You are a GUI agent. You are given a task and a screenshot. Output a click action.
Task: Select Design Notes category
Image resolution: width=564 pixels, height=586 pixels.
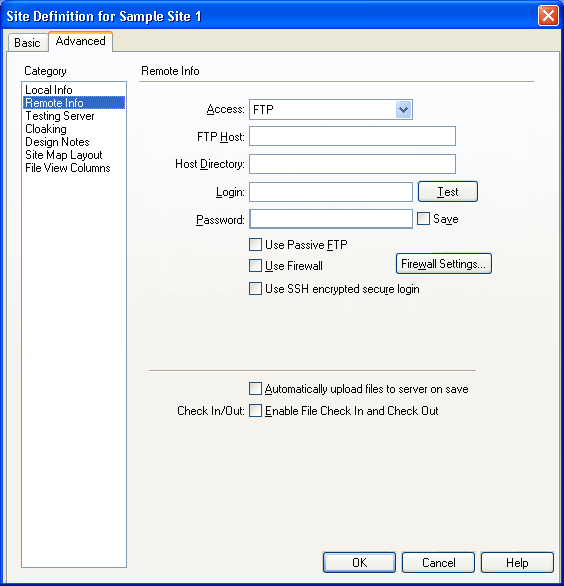[x=57, y=142]
